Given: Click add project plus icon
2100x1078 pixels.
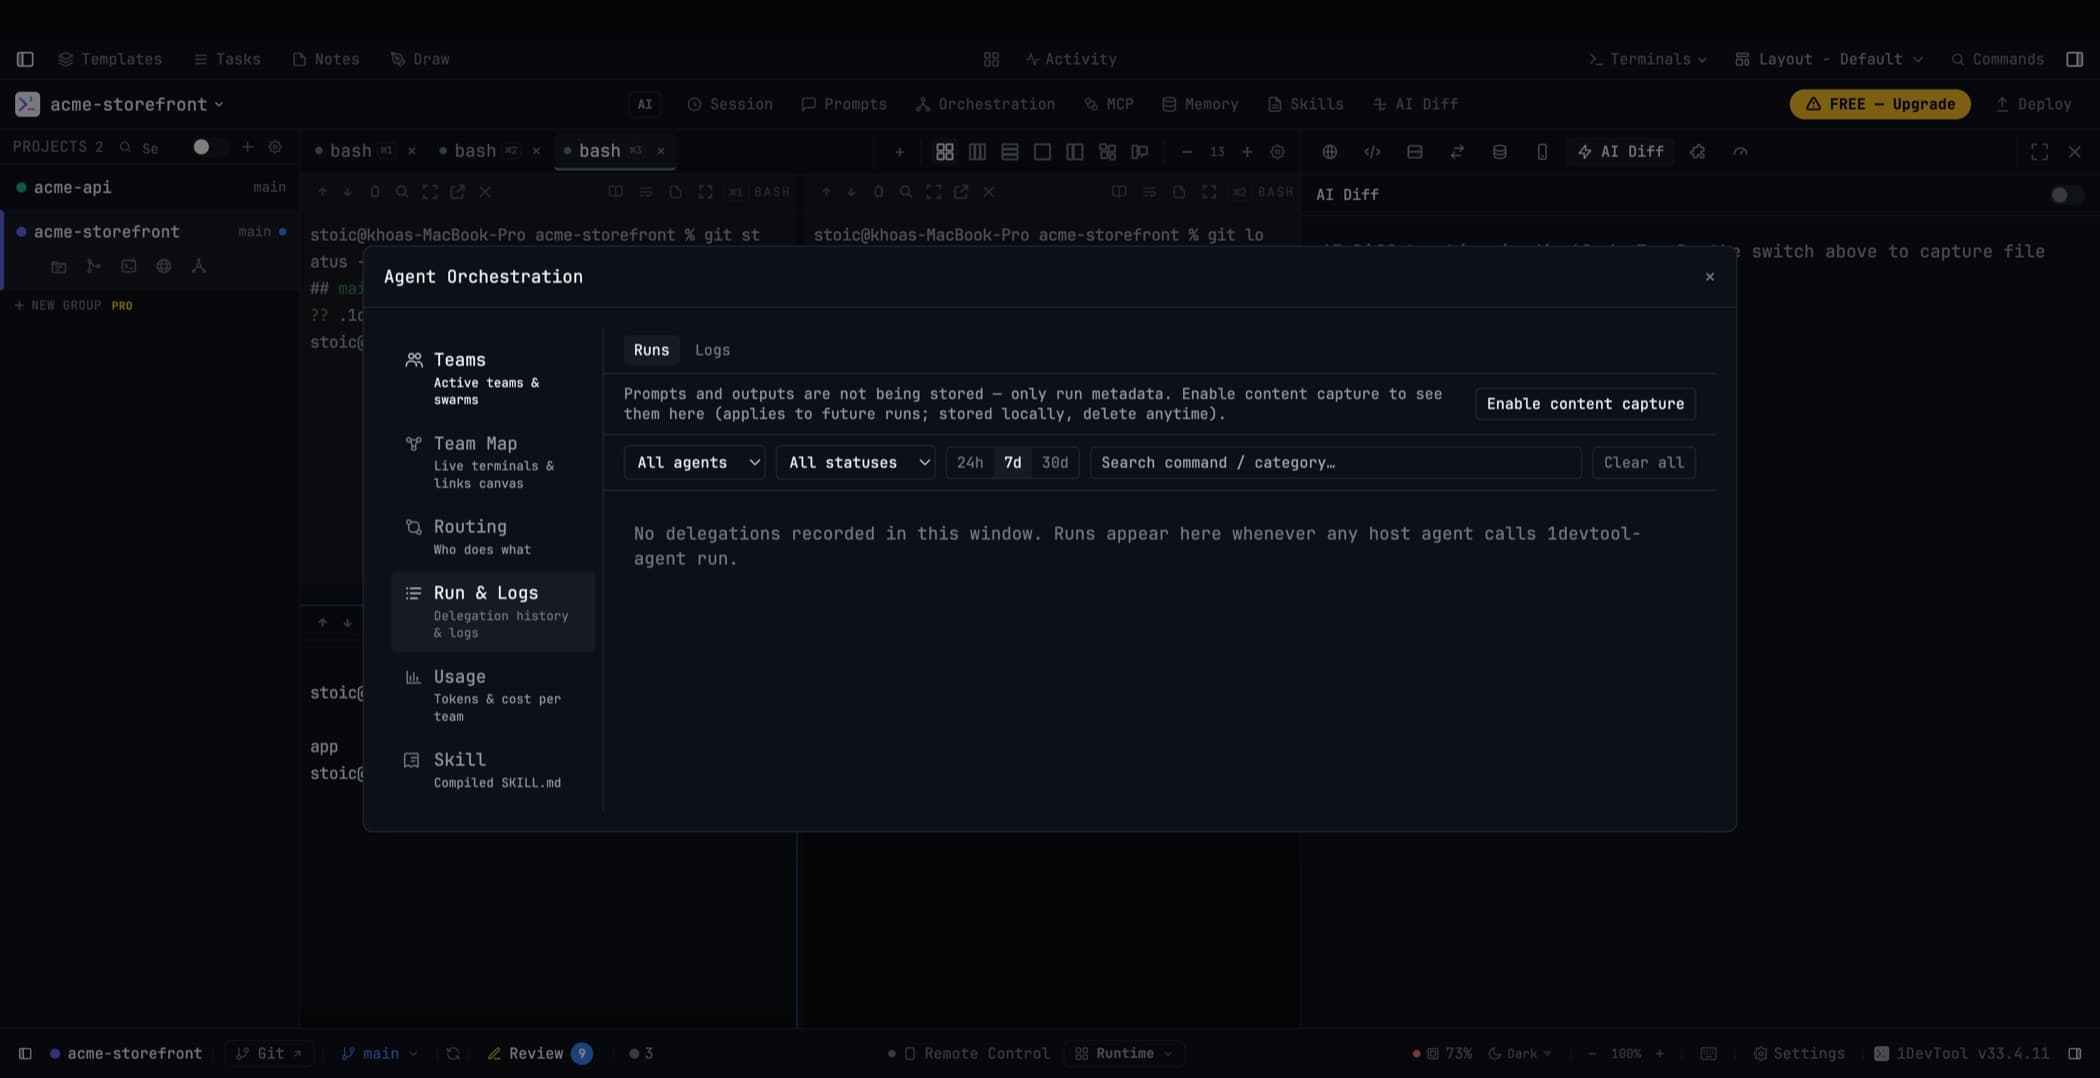Looking at the screenshot, I should [247, 147].
